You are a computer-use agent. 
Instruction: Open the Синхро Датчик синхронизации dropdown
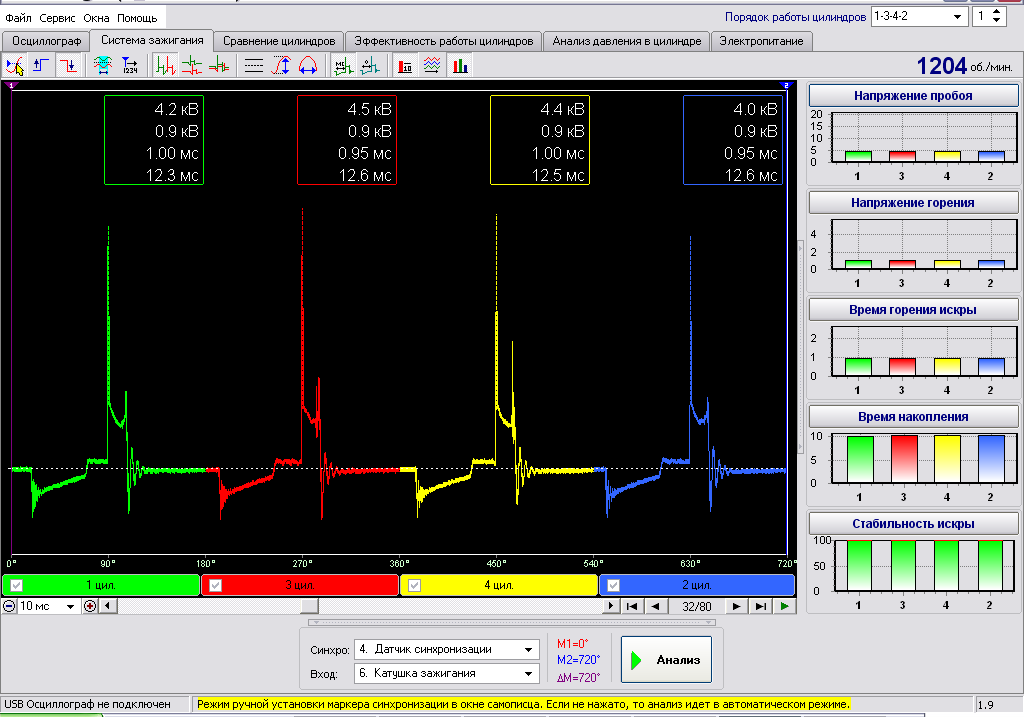[x=447, y=650]
